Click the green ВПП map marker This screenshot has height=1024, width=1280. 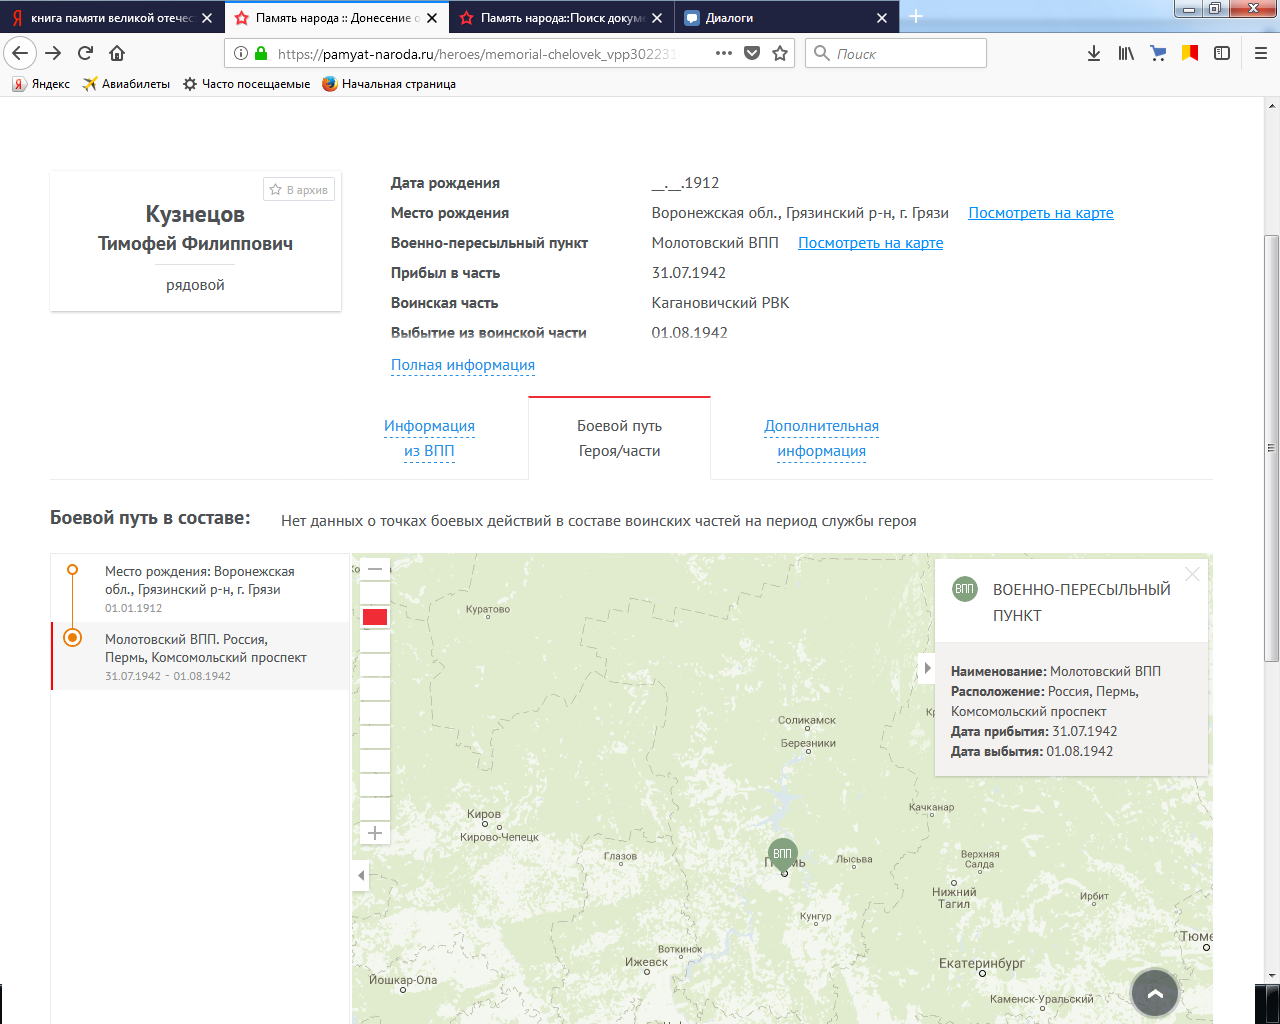pyautogui.click(x=782, y=853)
